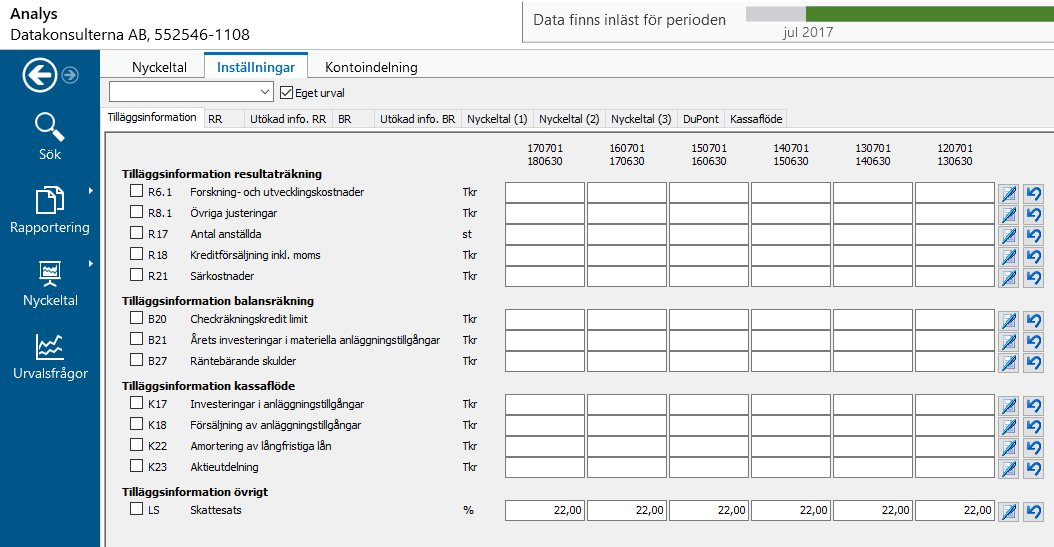
Task: Edit row R8.1 Övriga justeringar with the pencil
Action: click(x=1008, y=214)
